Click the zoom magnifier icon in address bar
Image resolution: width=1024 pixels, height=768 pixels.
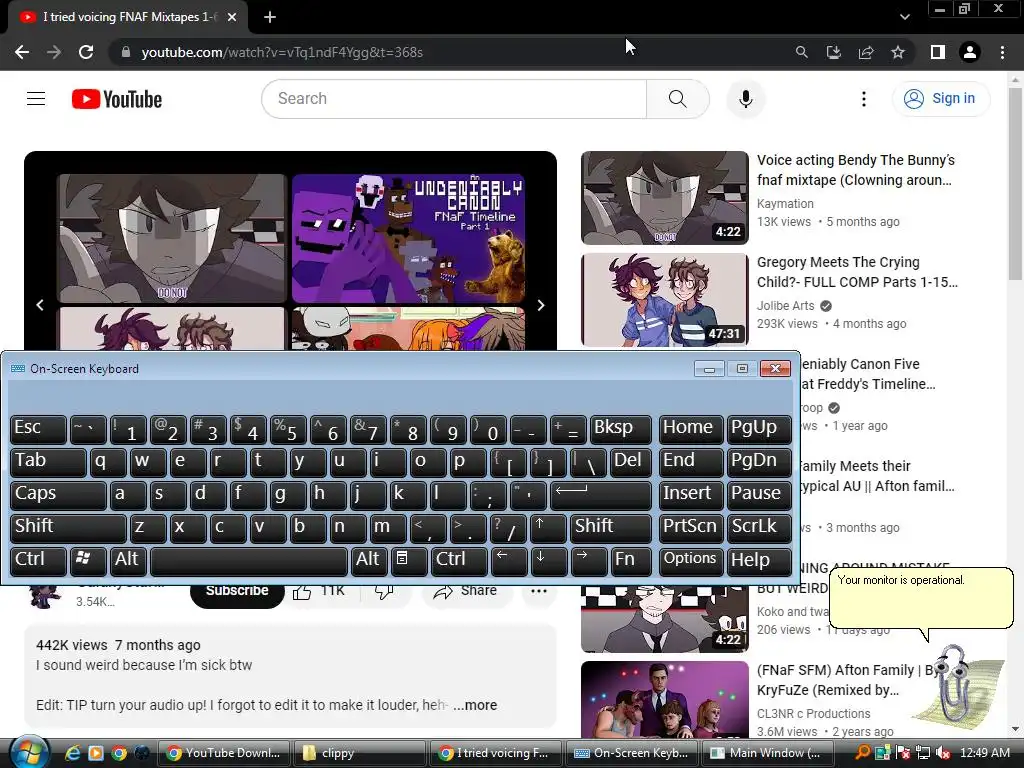pos(801,52)
